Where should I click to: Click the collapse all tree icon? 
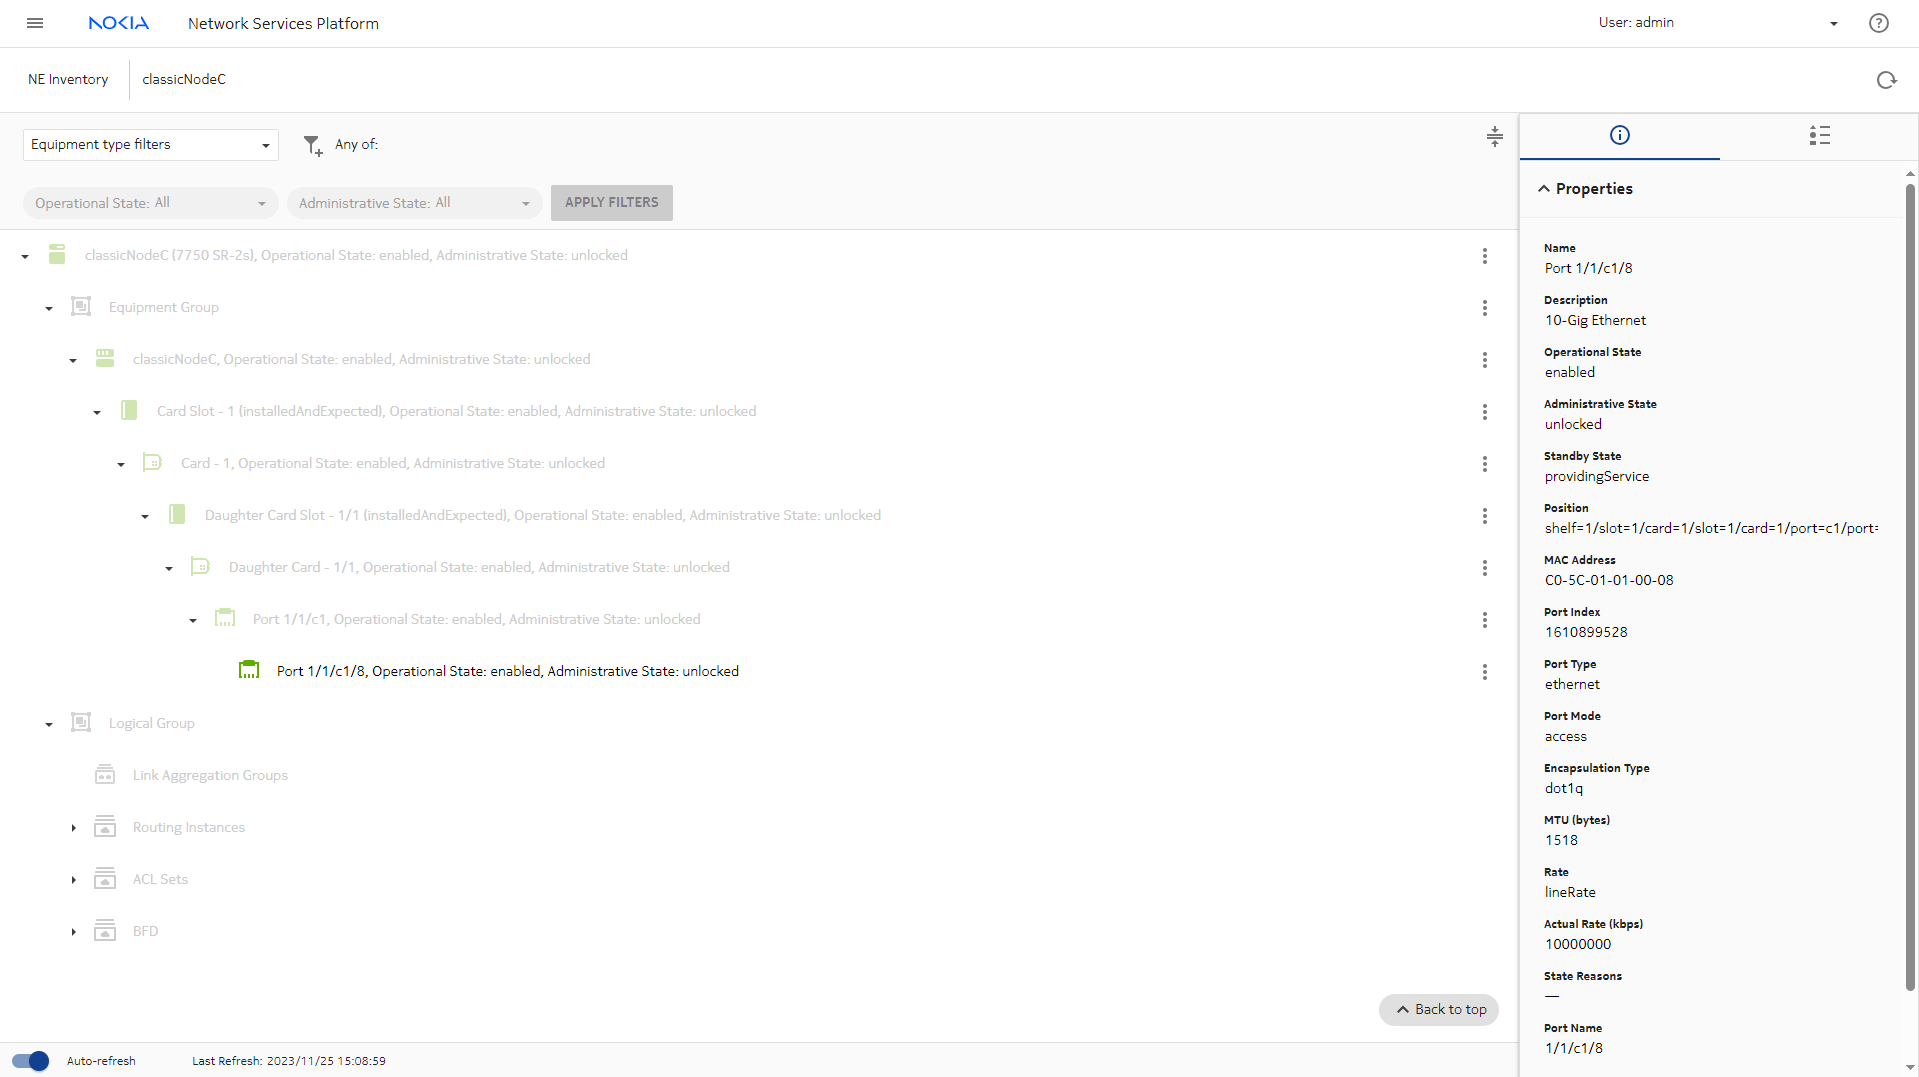click(1494, 137)
